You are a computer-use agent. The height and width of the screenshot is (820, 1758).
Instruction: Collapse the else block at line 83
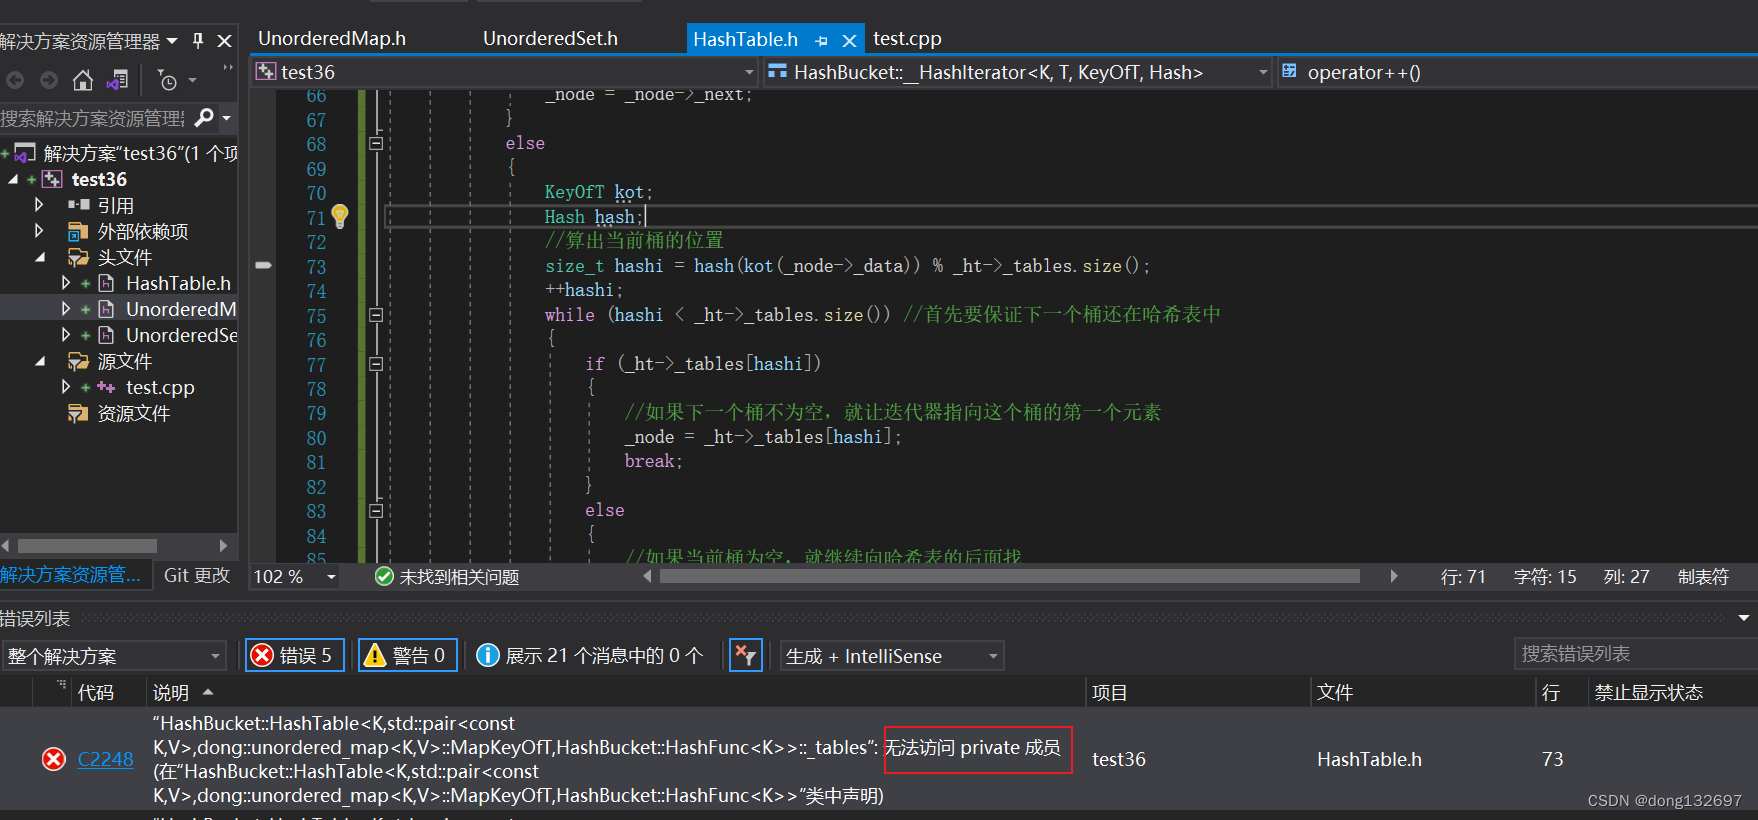pyautogui.click(x=376, y=511)
